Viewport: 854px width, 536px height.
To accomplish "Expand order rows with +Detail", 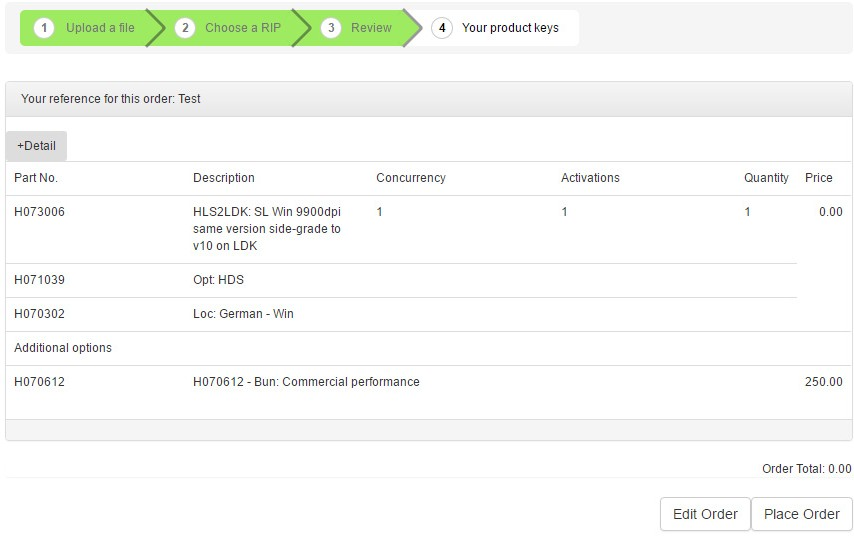I will click(37, 146).
